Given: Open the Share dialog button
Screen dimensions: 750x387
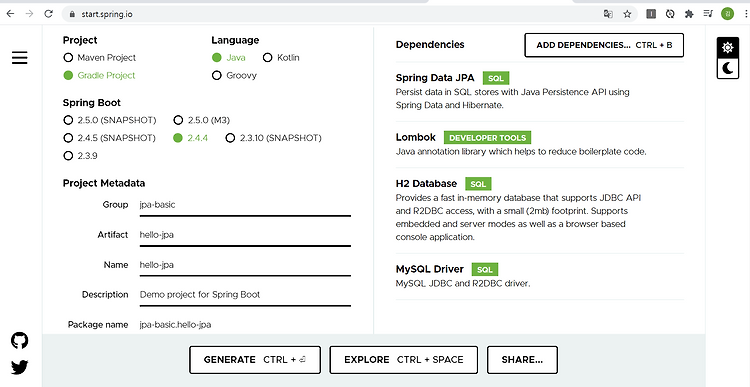Looking at the screenshot, I should coord(522,360).
